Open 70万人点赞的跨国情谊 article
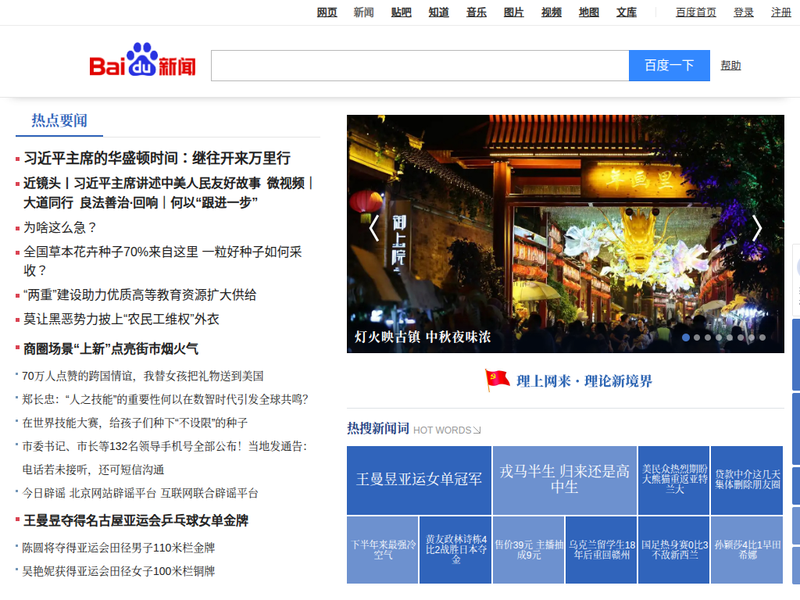 point(143,376)
